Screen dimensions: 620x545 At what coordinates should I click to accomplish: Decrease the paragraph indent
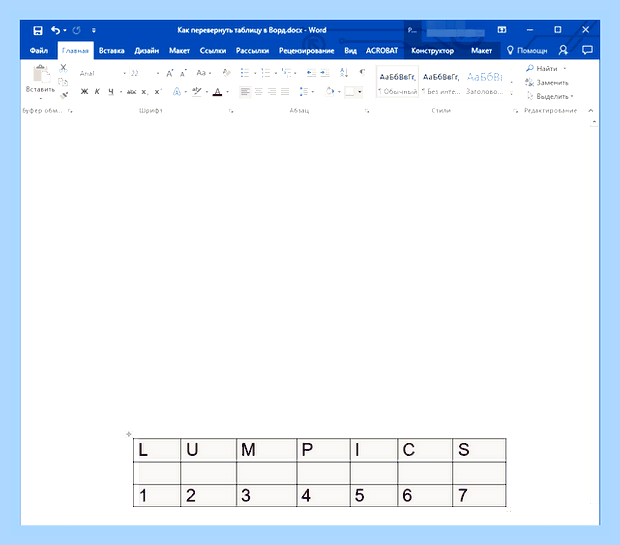[311, 73]
